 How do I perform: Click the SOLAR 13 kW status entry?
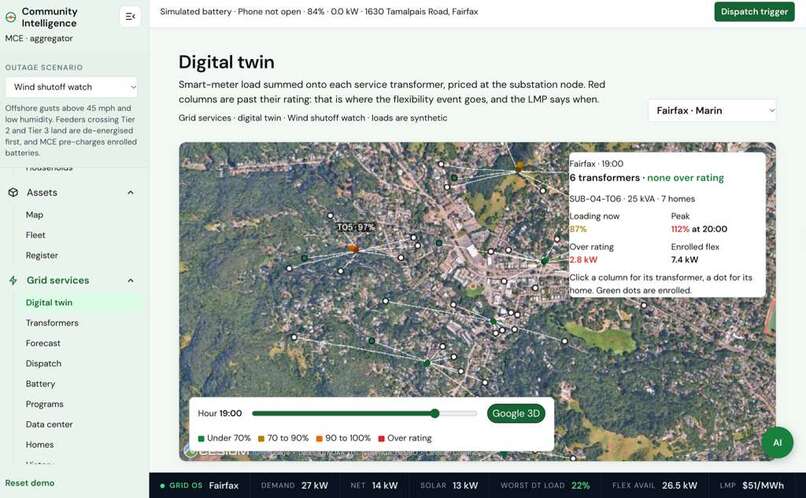449,485
